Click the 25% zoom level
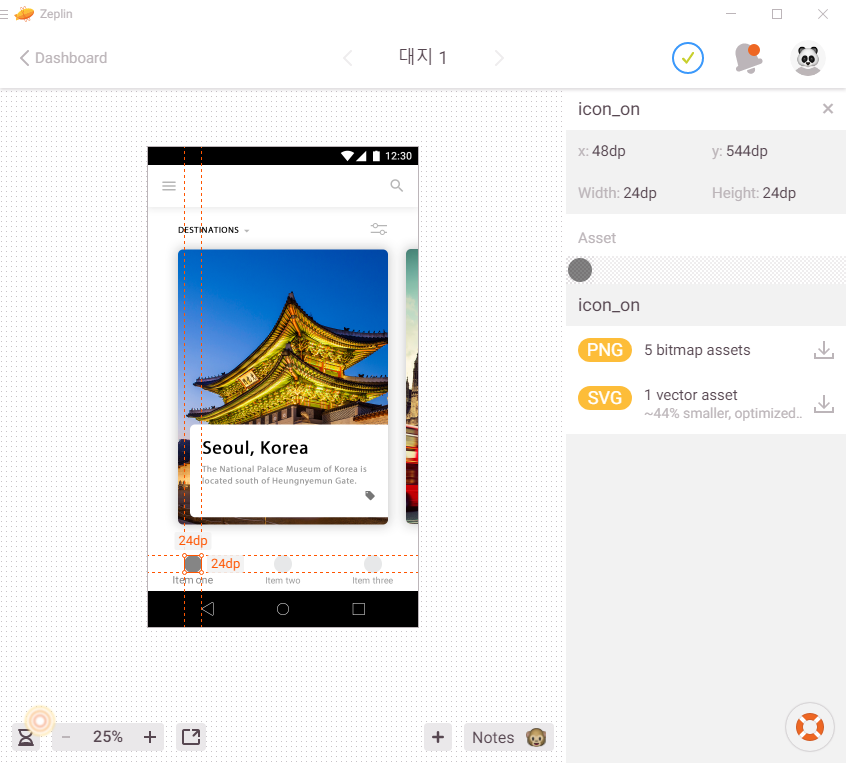This screenshot has width=846, height=763. tap(107, 737)
